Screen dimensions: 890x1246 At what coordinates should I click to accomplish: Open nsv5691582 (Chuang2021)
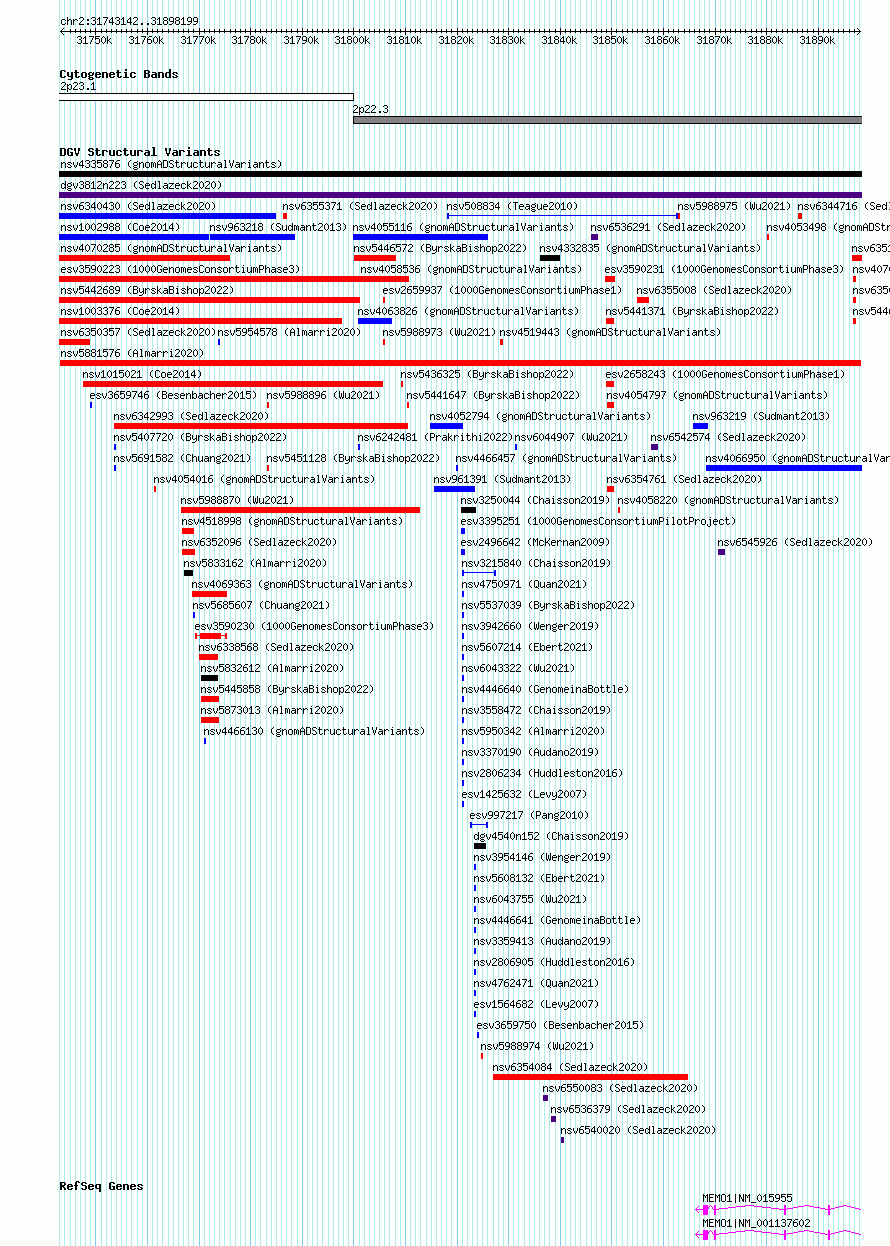pos(182,458)
